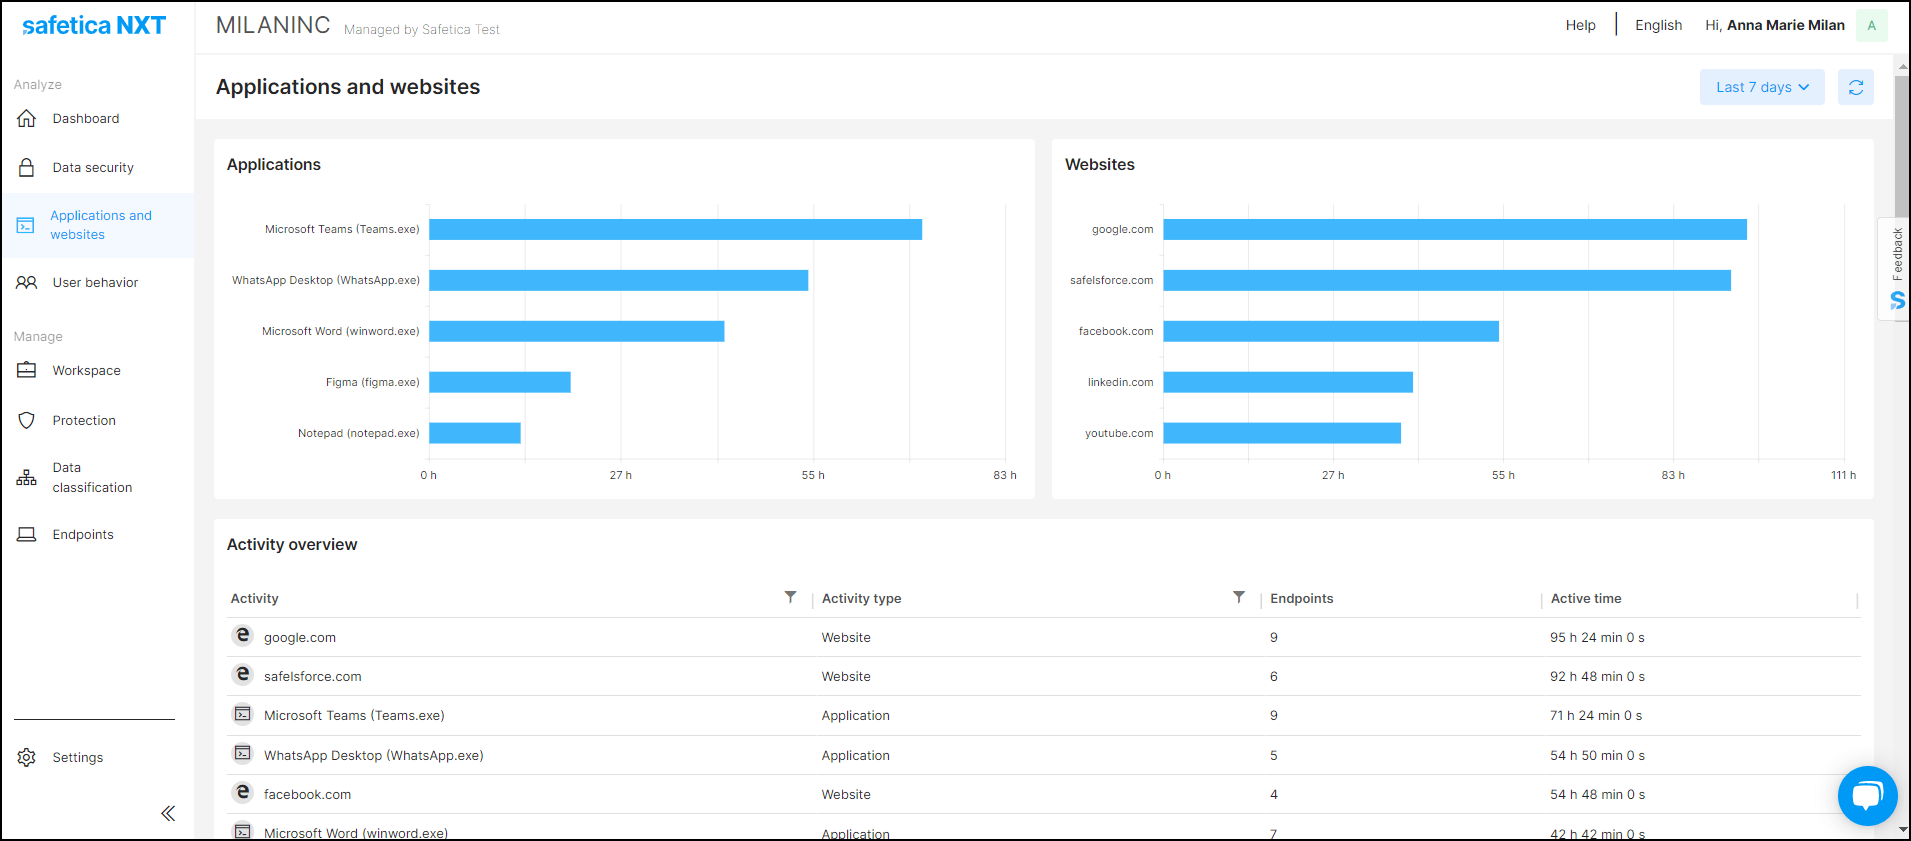Select Applications and websites sidebar icon
Viewport: 1911px width, 841px height.
coord(26,225)
